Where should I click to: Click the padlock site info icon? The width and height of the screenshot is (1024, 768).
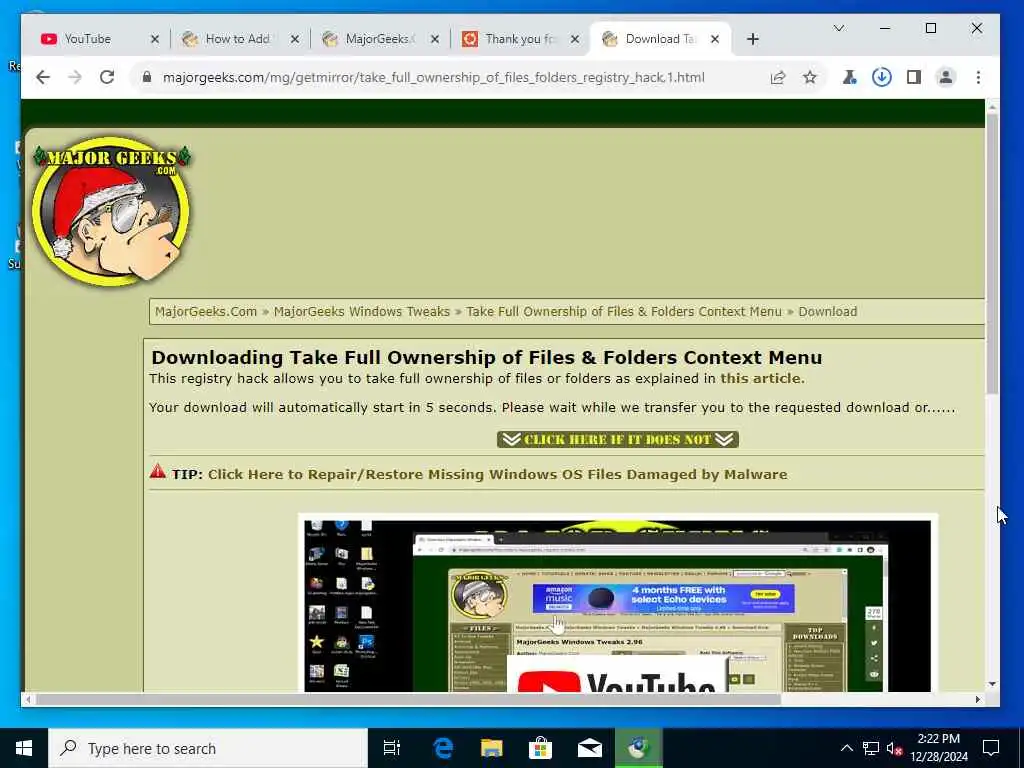[x=147, y=77]
